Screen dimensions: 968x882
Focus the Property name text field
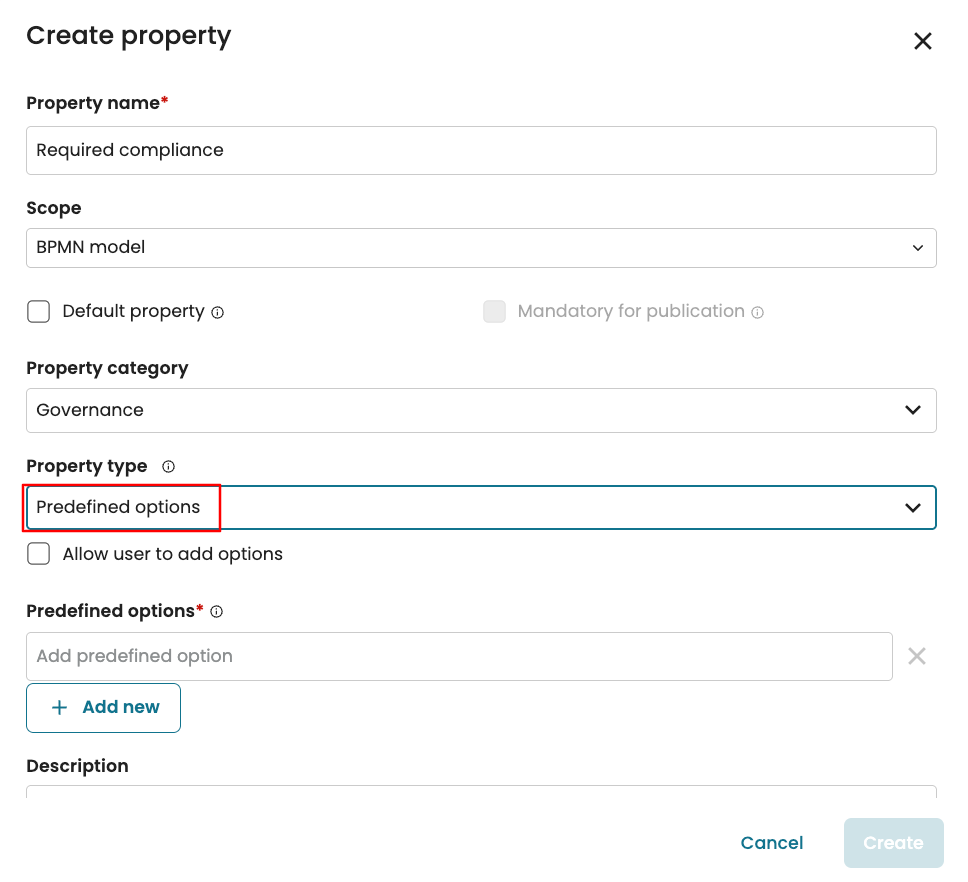click(480, 150)
